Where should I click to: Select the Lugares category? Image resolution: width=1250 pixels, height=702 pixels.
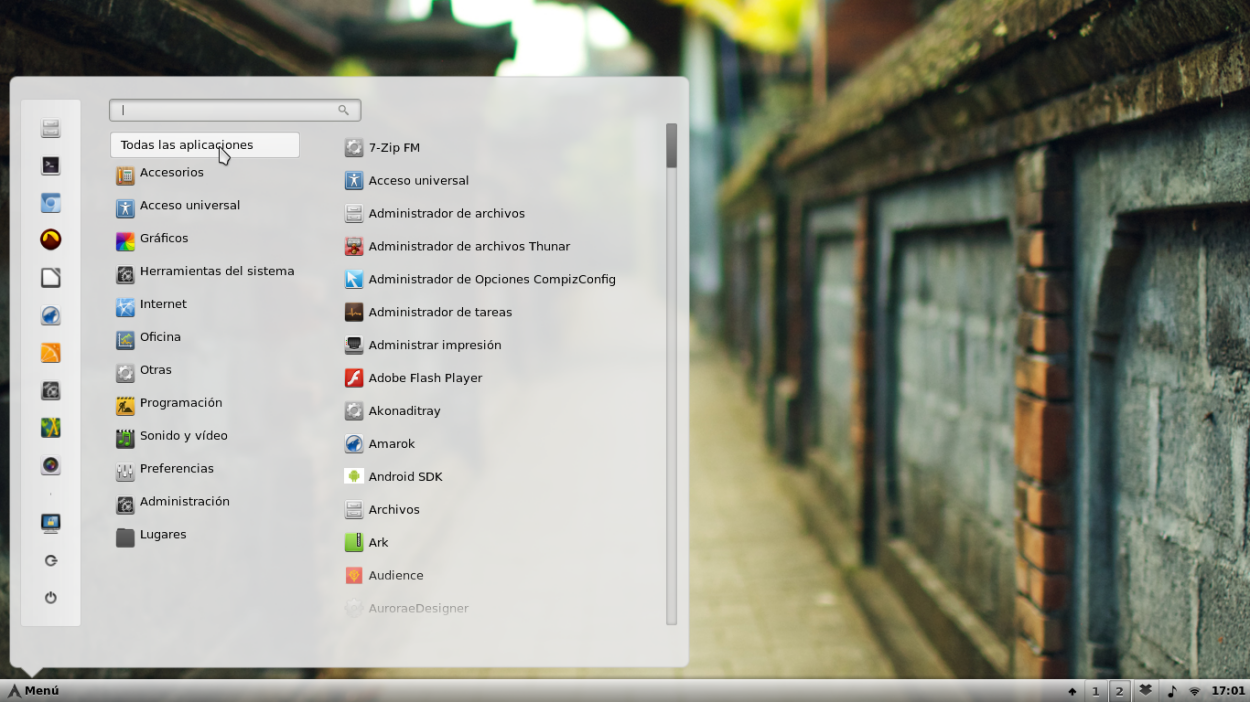pyautogui.click(x=151, y=535)
